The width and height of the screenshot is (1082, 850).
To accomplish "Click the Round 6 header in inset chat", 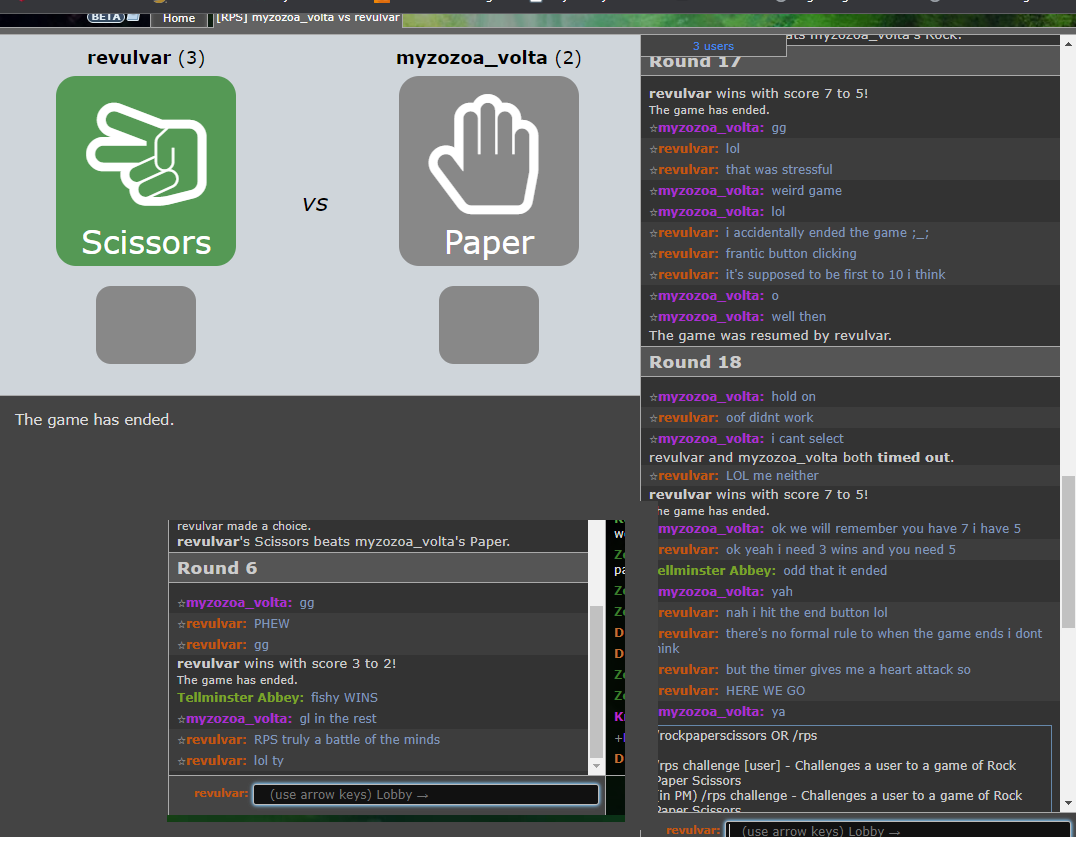I will (378, 568).
